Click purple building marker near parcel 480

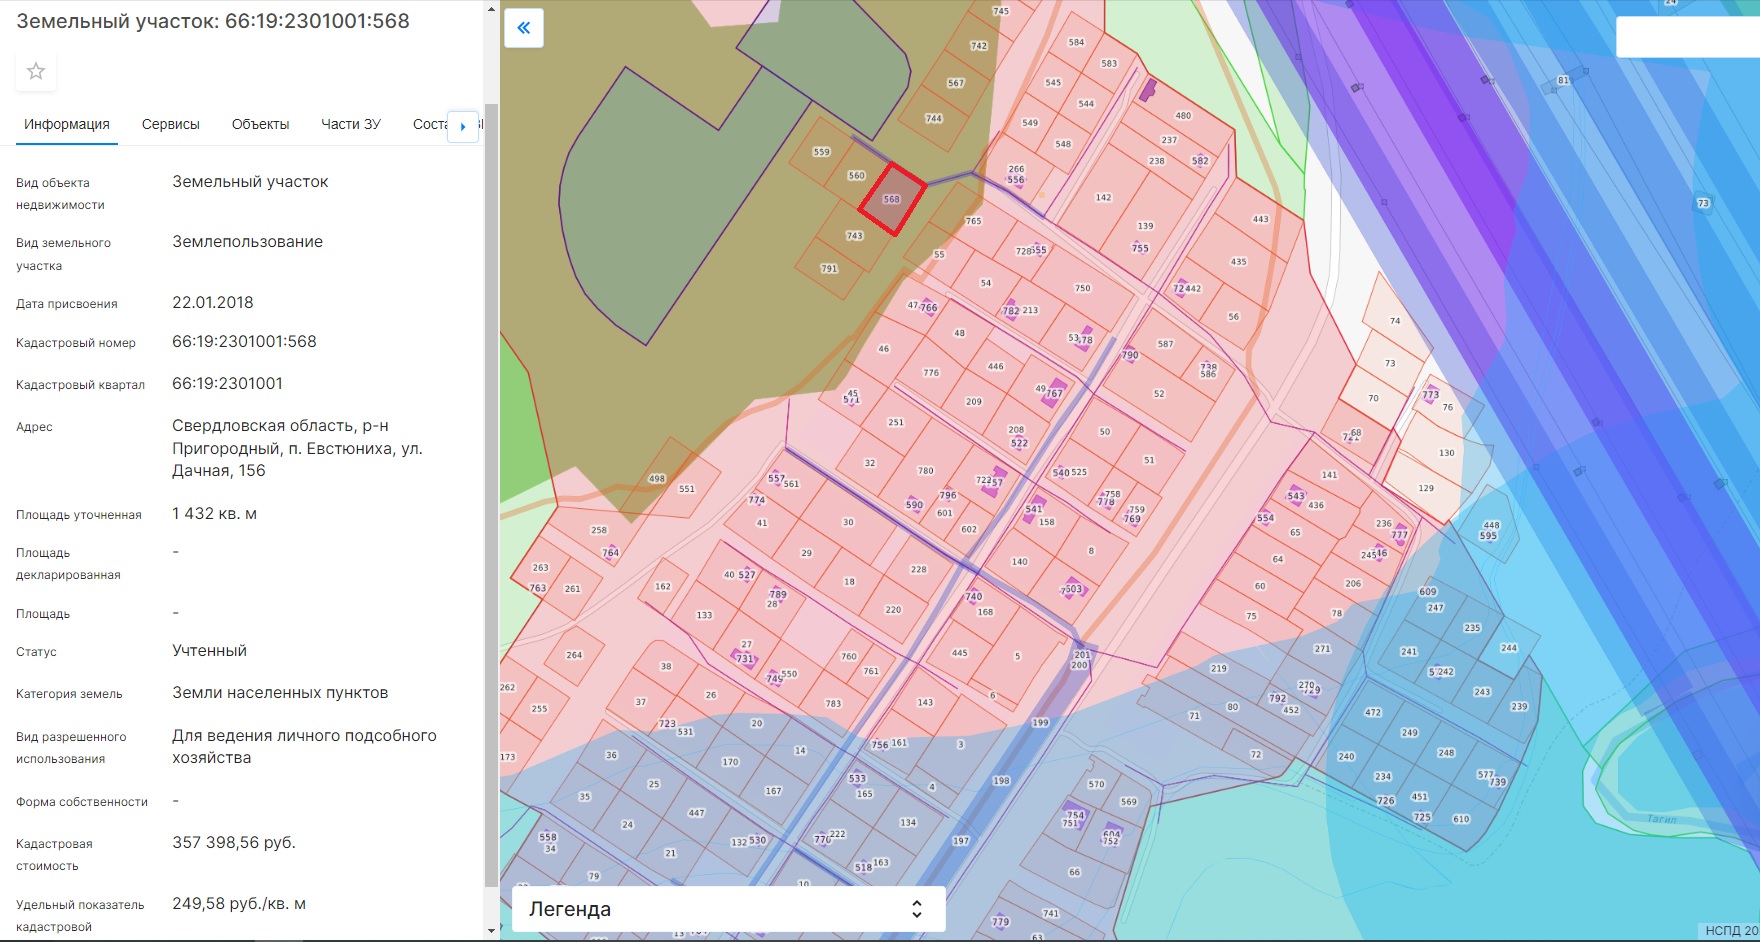click(x=1148, y=90)
